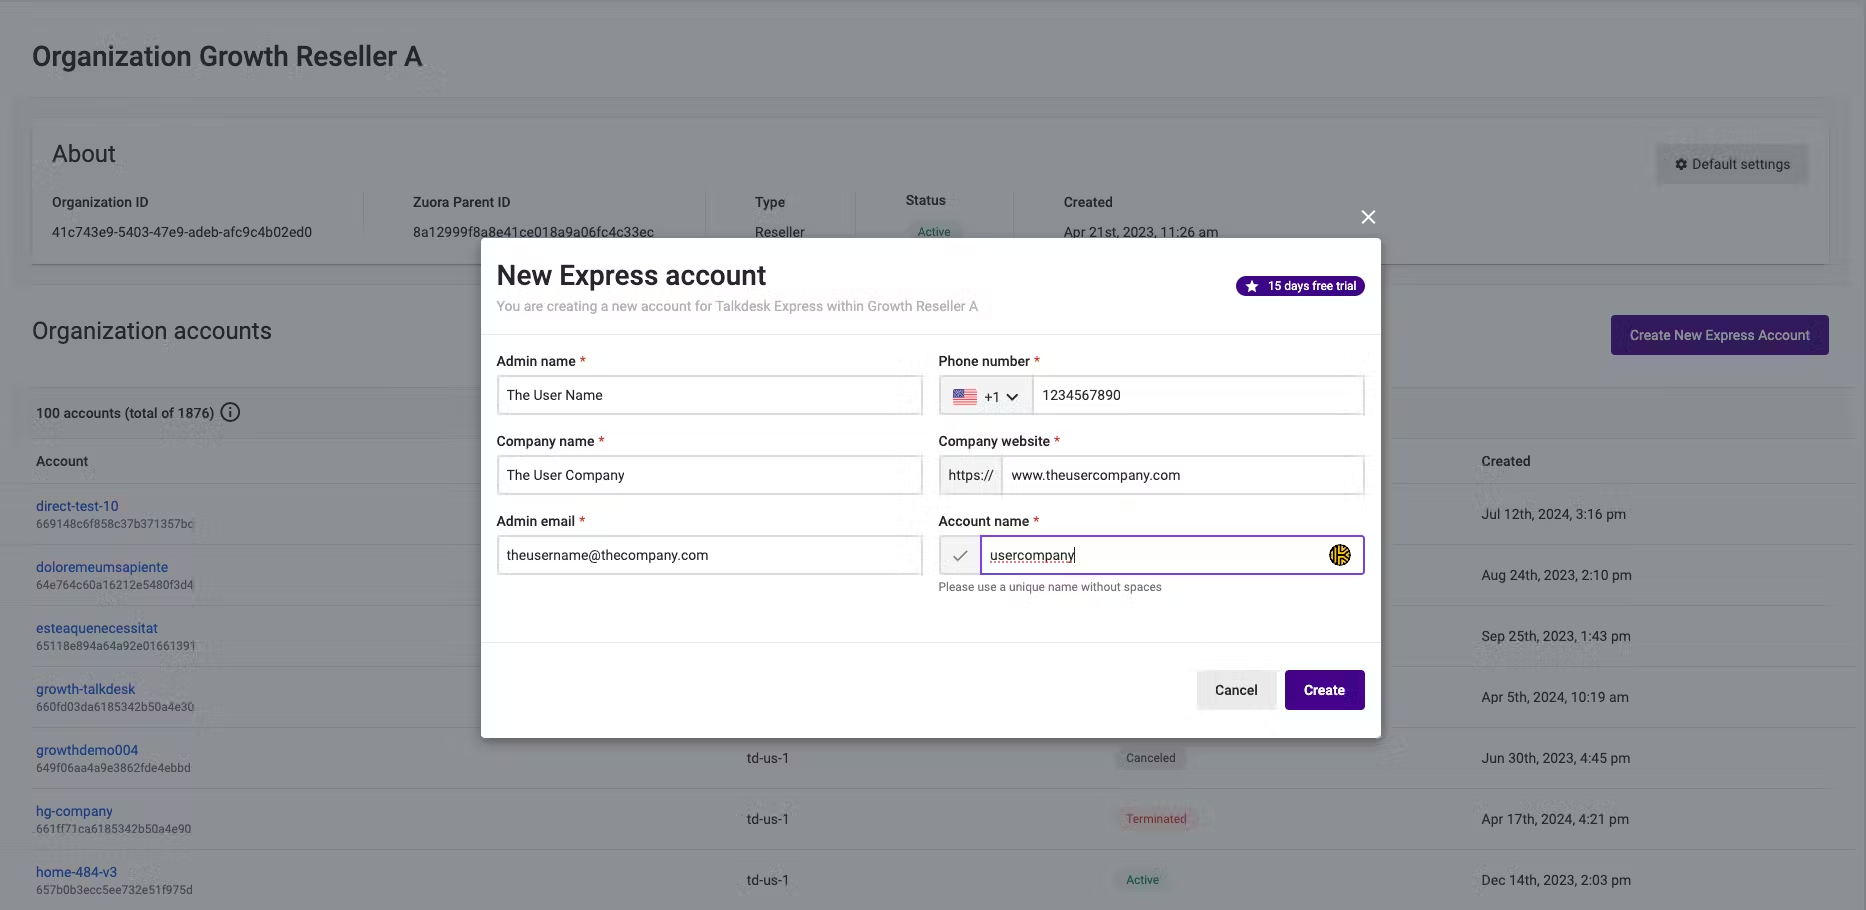This screenshot has width=1866, height=910.
Task: Open Default settings
Action: [1732, 164]
